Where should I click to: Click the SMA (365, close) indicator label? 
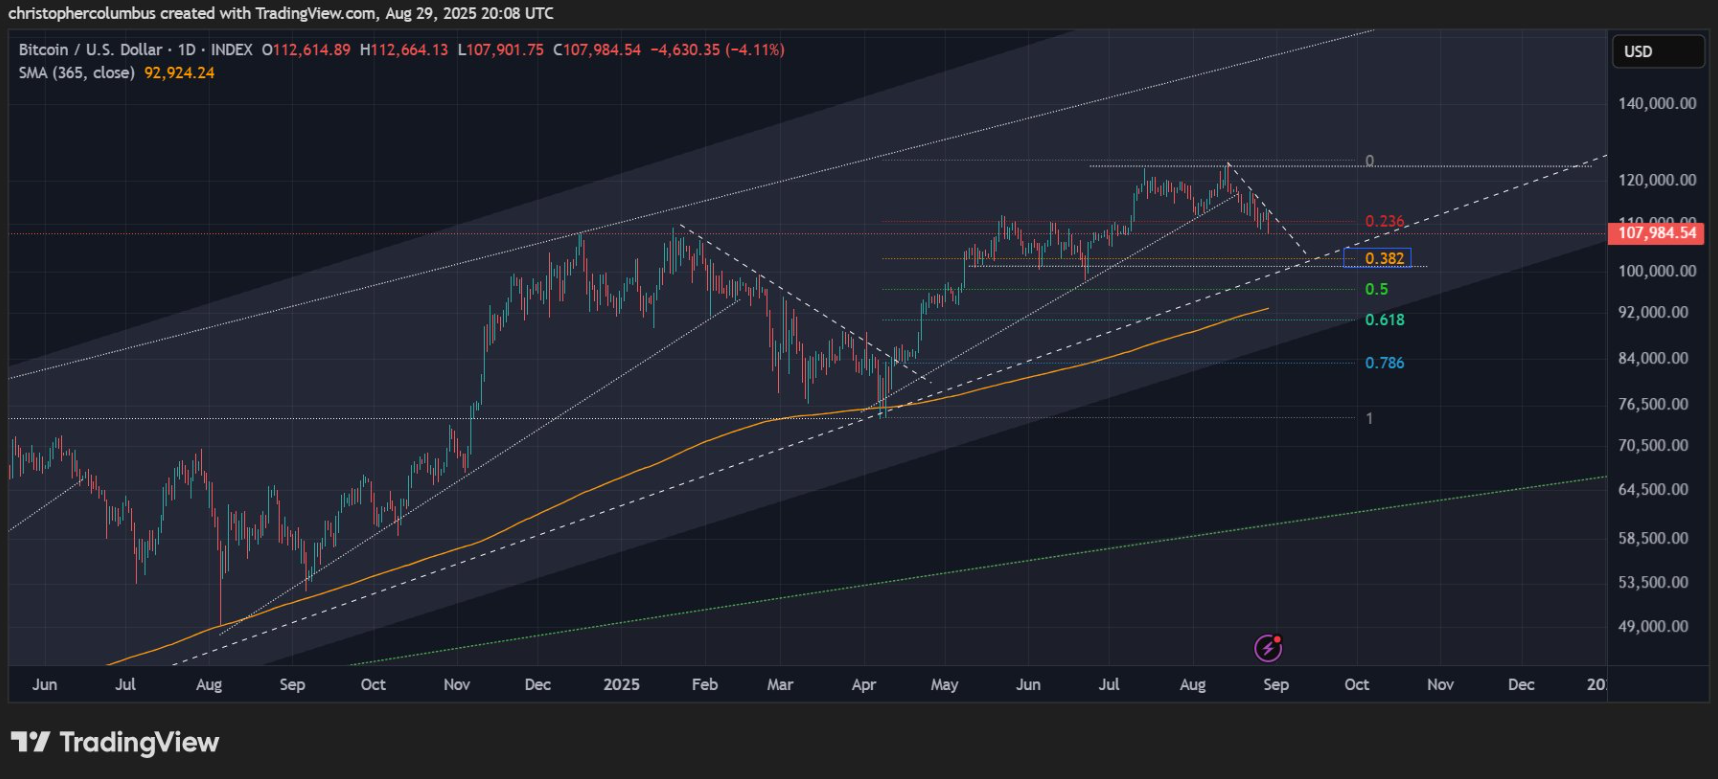76,73
